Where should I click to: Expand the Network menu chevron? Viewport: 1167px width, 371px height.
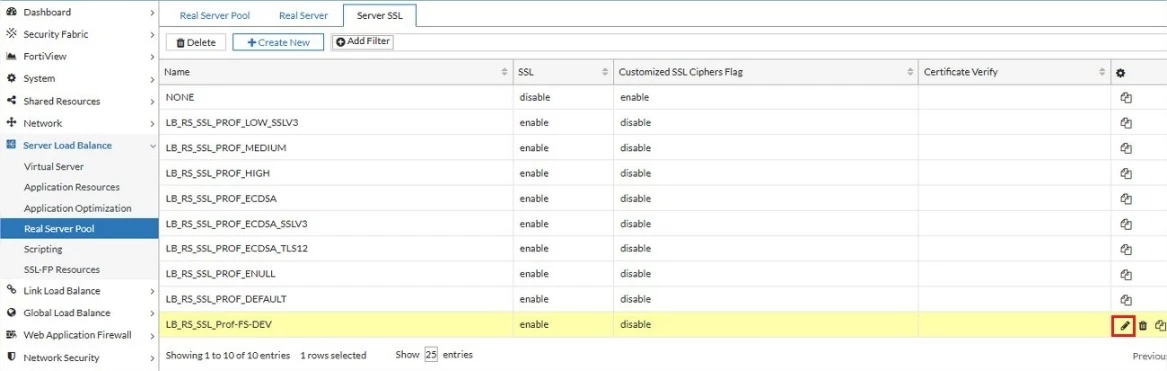coord(152,124)
